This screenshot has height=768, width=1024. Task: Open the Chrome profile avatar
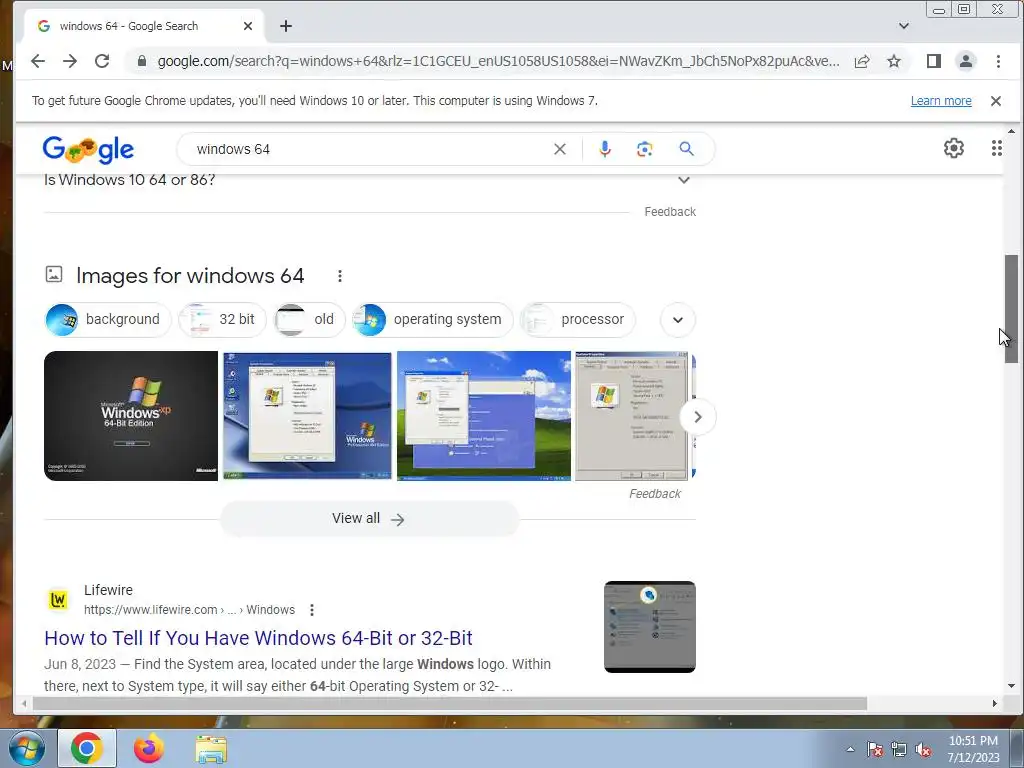click(965, 61)
